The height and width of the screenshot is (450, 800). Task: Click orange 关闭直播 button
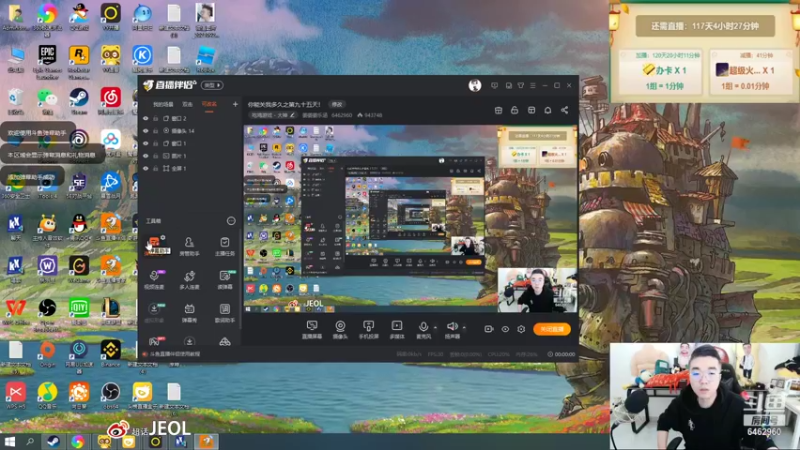pos(552,329)
